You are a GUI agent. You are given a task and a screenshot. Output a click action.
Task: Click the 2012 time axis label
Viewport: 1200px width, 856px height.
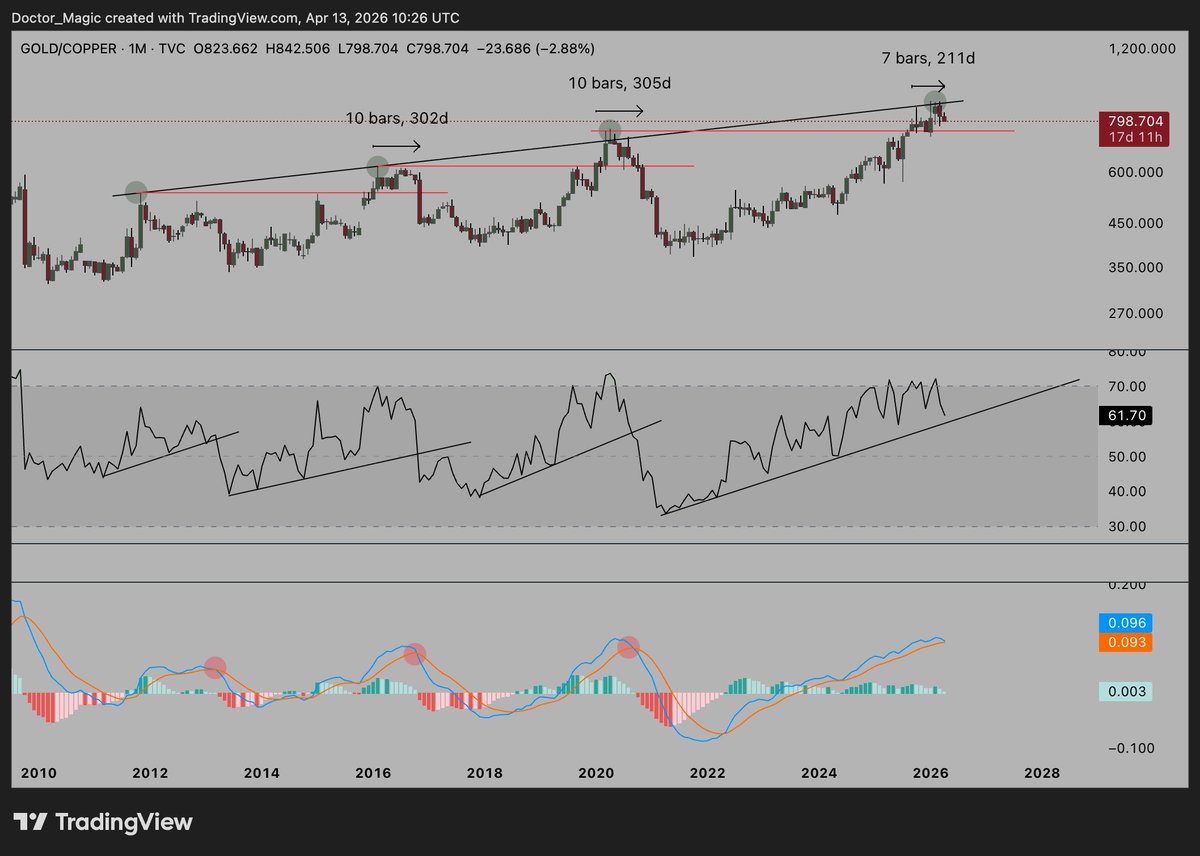[149, 773]
